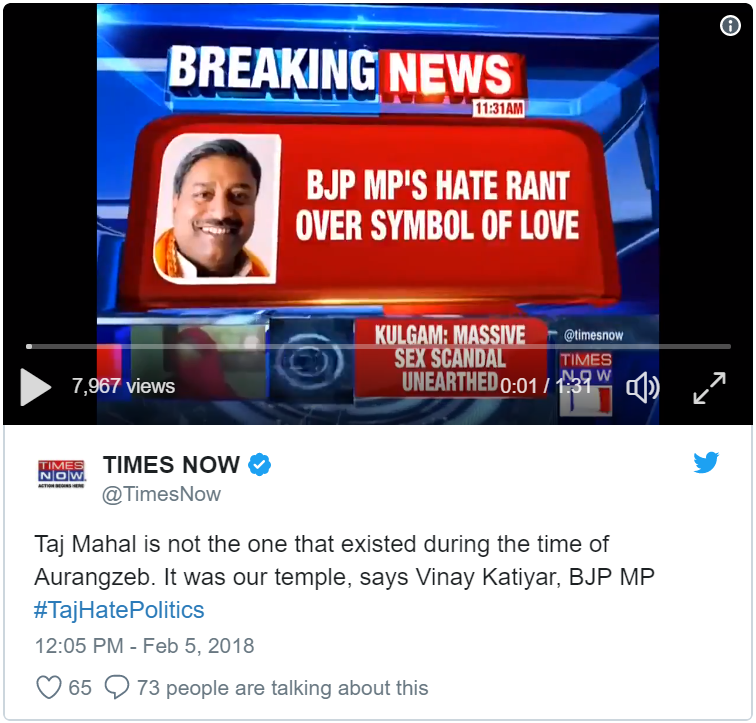The image size is (756, 723).
Task: Click the video elapsed time 0:01 / 1:31
Action: [x=546, y=386]
